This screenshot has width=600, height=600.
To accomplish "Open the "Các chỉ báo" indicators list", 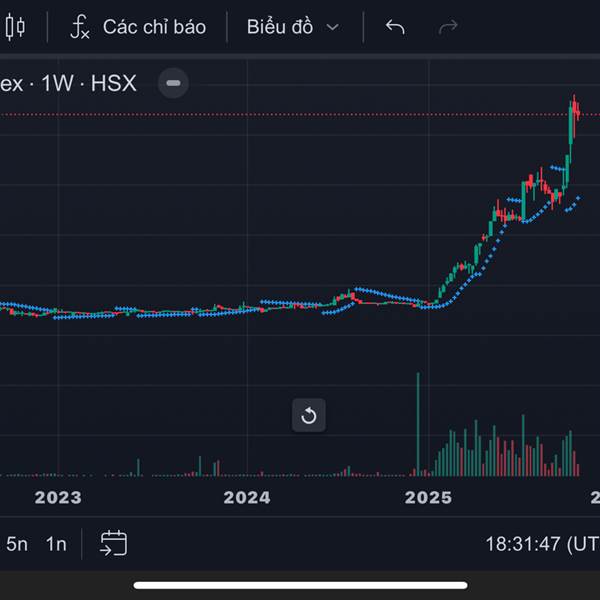I will tap(153, 27).
